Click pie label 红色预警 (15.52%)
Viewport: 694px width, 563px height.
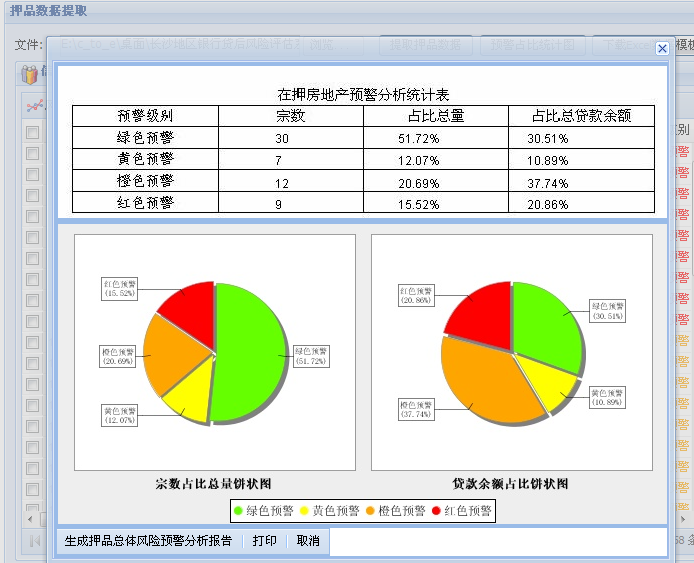pos(120,289)
